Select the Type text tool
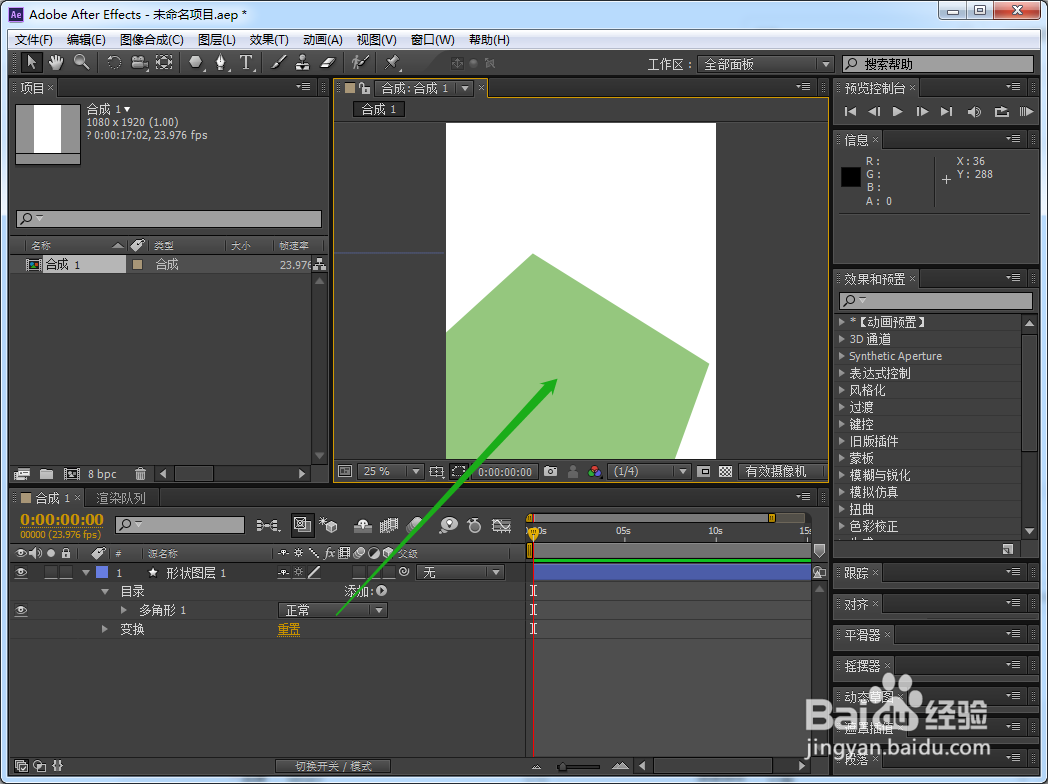The height and width of the screenshot is (784, 1048). coord(247,63)
